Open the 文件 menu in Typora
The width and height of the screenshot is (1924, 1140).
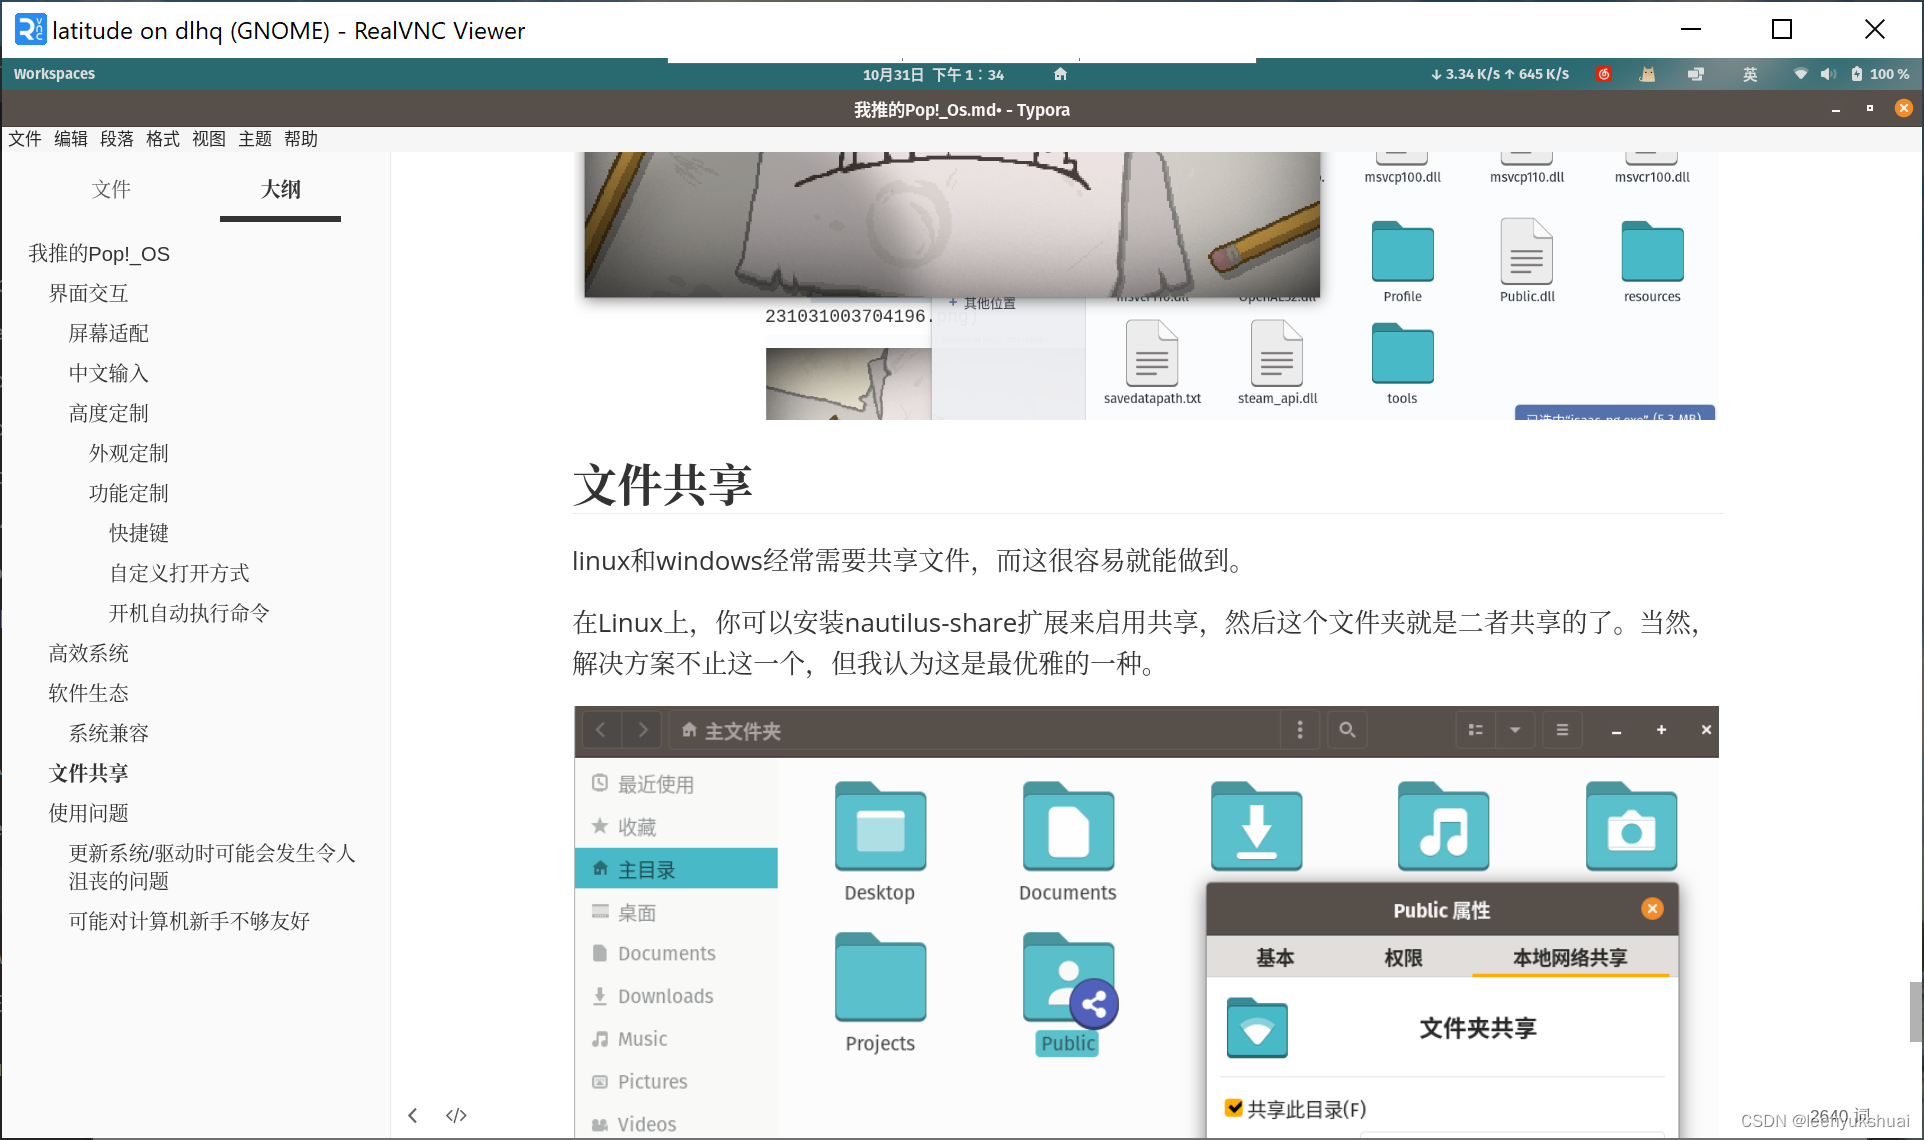tap(25, 139)
